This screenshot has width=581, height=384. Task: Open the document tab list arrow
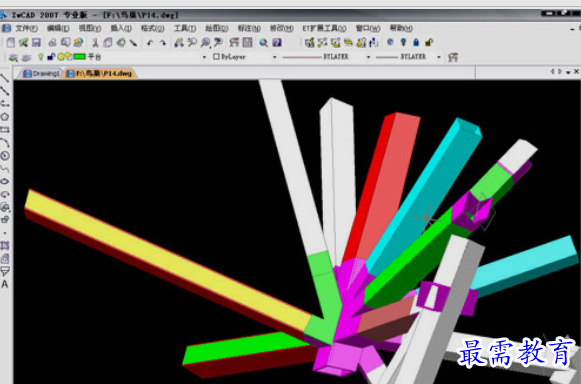(x=568, y=72)
